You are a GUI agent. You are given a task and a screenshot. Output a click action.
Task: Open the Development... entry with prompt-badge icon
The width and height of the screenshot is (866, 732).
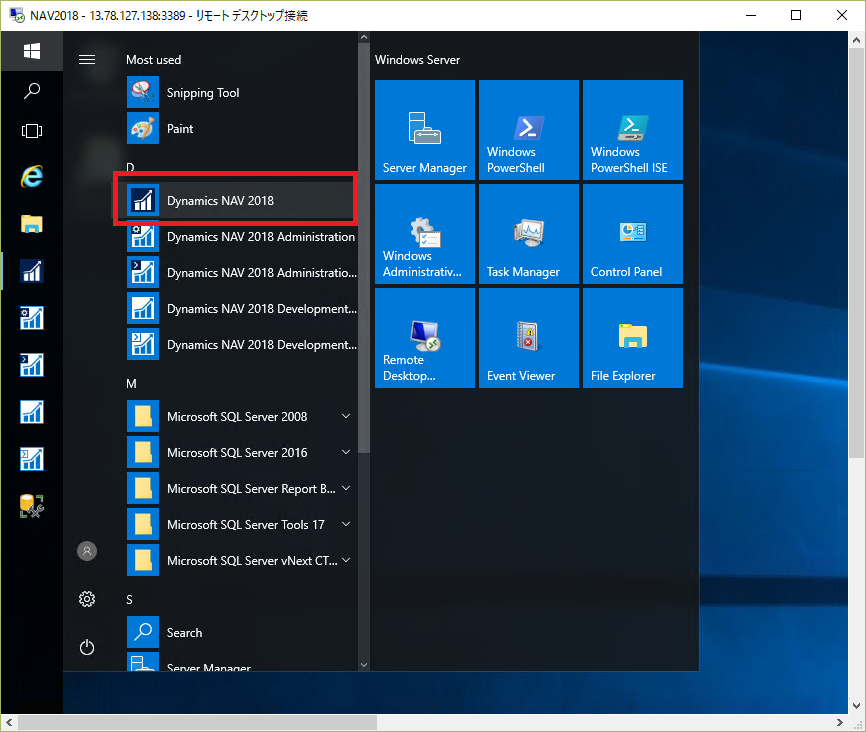(x=242, y=344)
